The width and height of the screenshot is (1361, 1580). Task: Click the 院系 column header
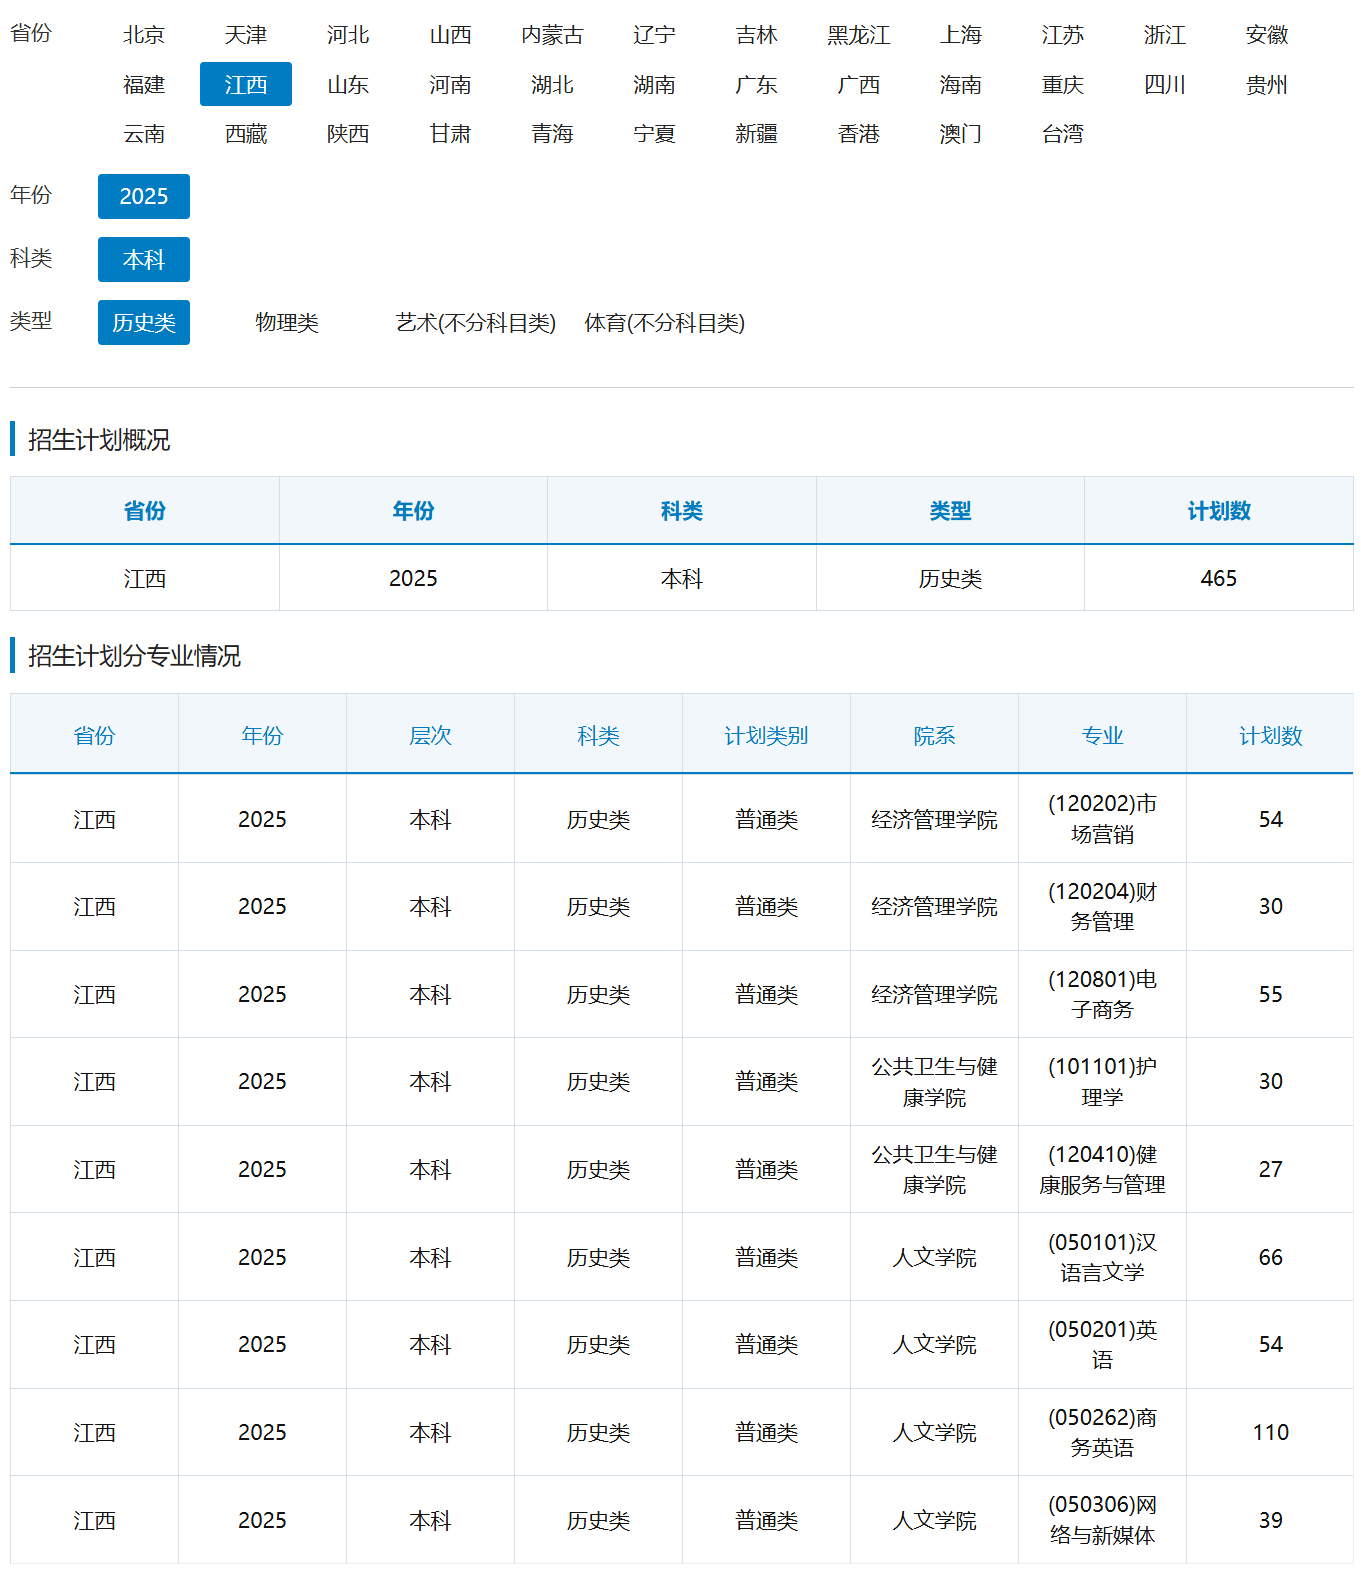[x=934, y=736]
